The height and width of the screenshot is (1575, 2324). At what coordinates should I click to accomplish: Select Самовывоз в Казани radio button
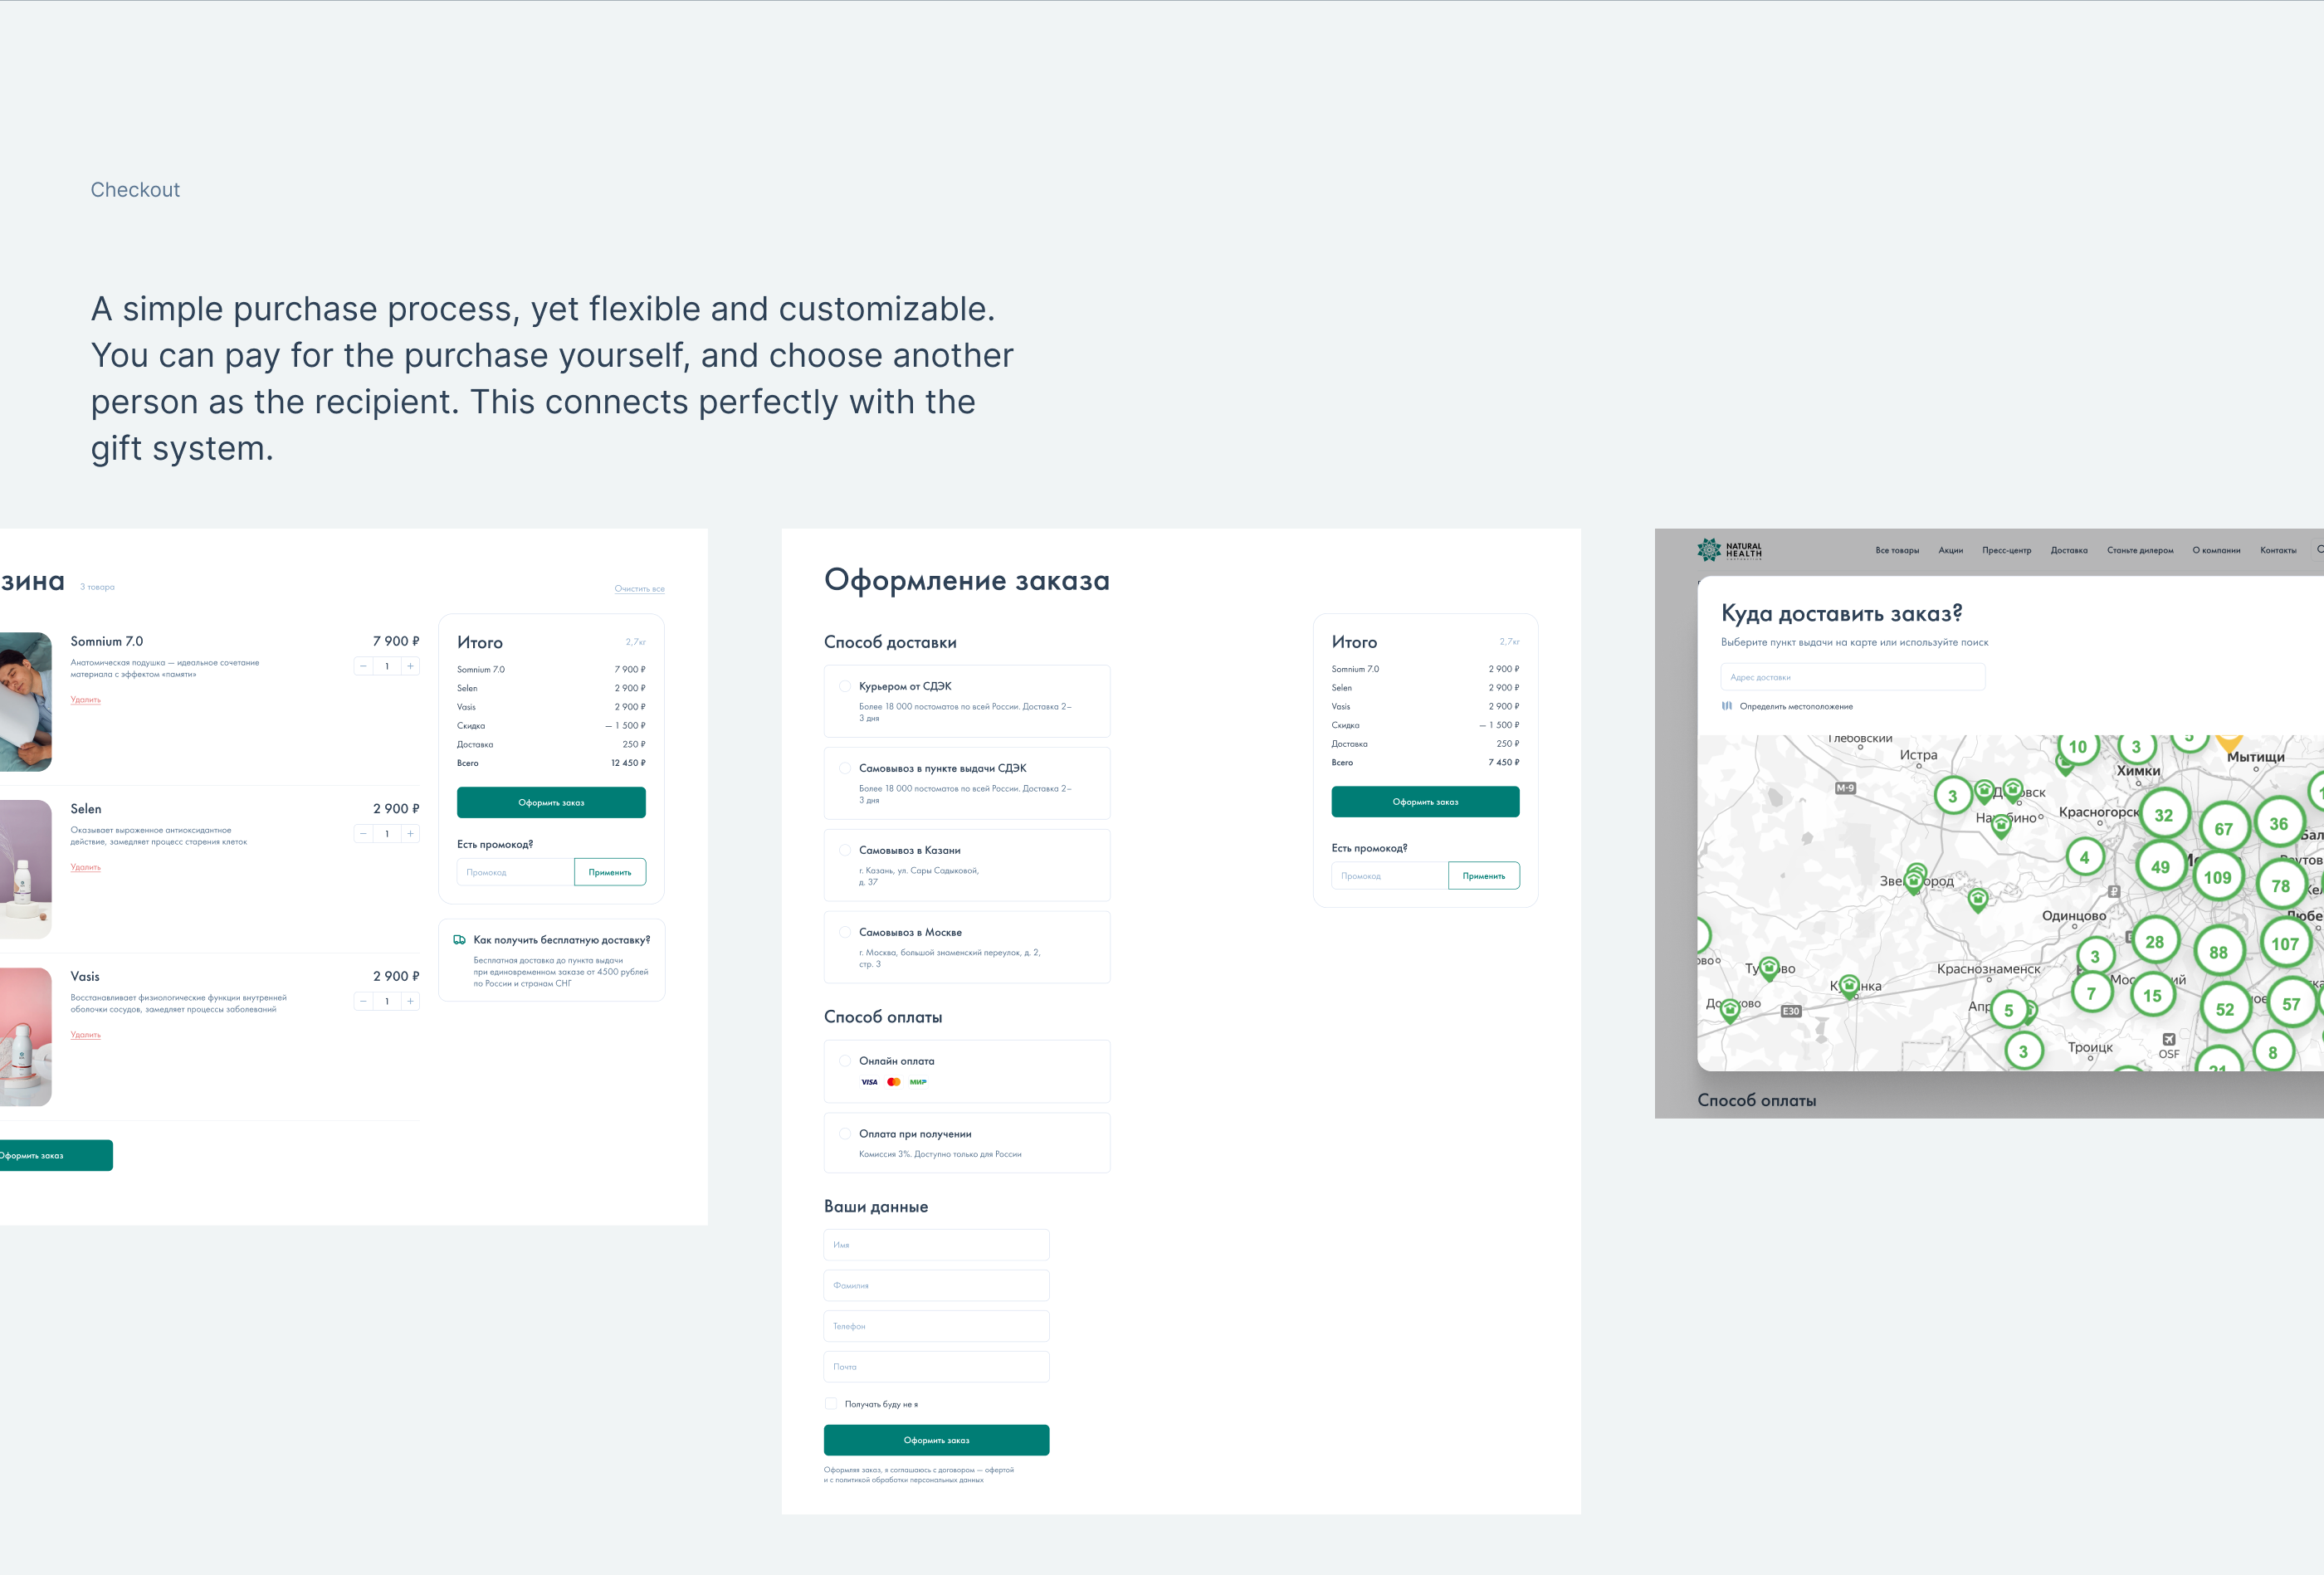pos(845,850)
